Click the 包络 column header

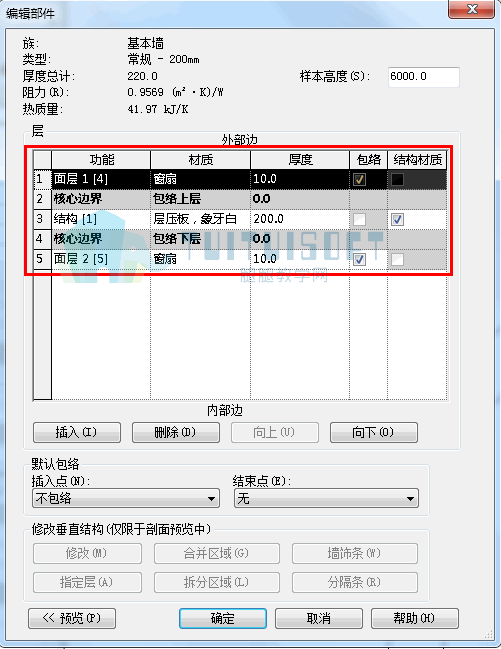(x=369, y=160)
